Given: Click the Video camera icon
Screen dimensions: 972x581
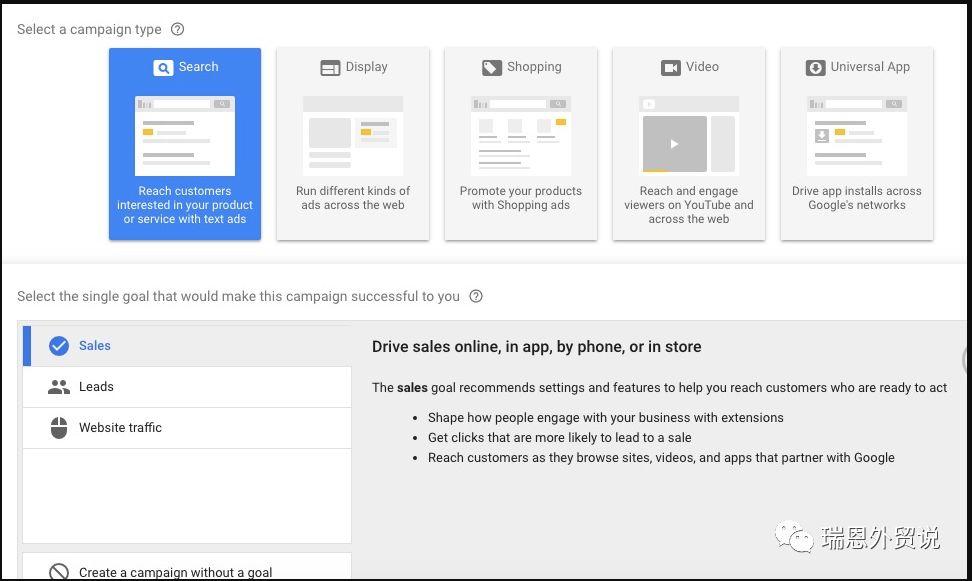Looking at the screenshot, I should [671, 68].
